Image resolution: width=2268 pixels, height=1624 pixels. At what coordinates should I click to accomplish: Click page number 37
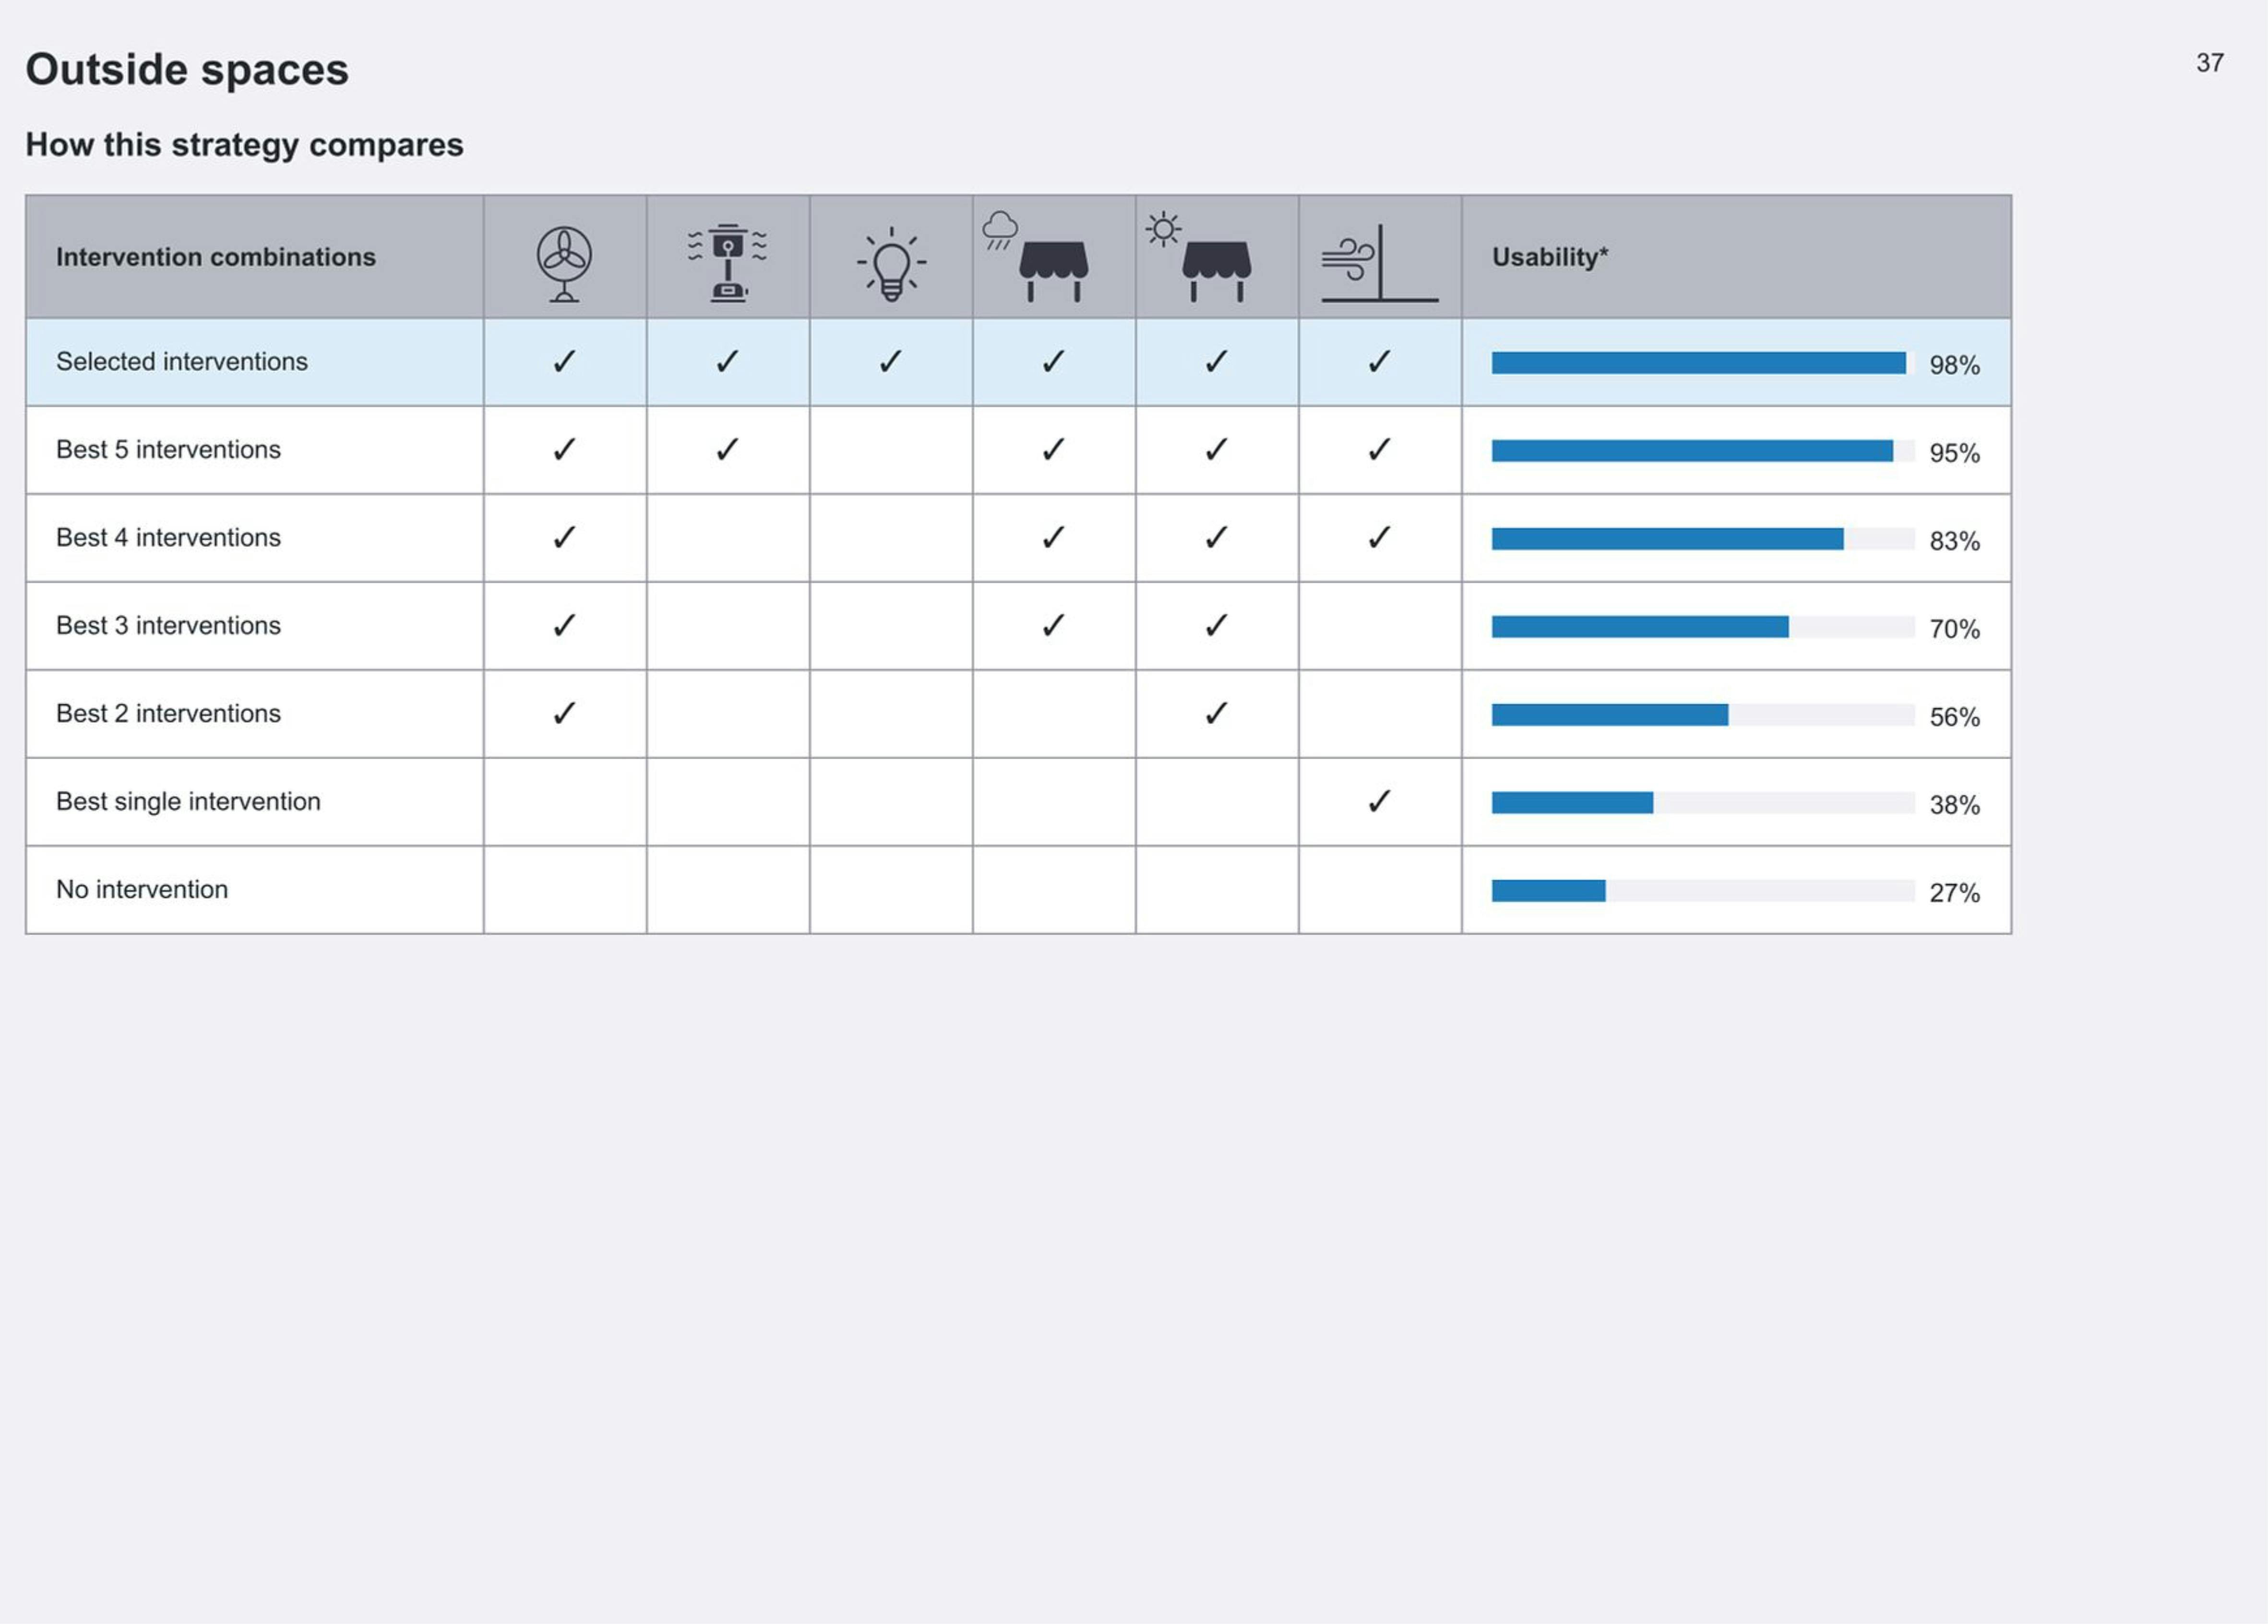tap(2209, 63)
